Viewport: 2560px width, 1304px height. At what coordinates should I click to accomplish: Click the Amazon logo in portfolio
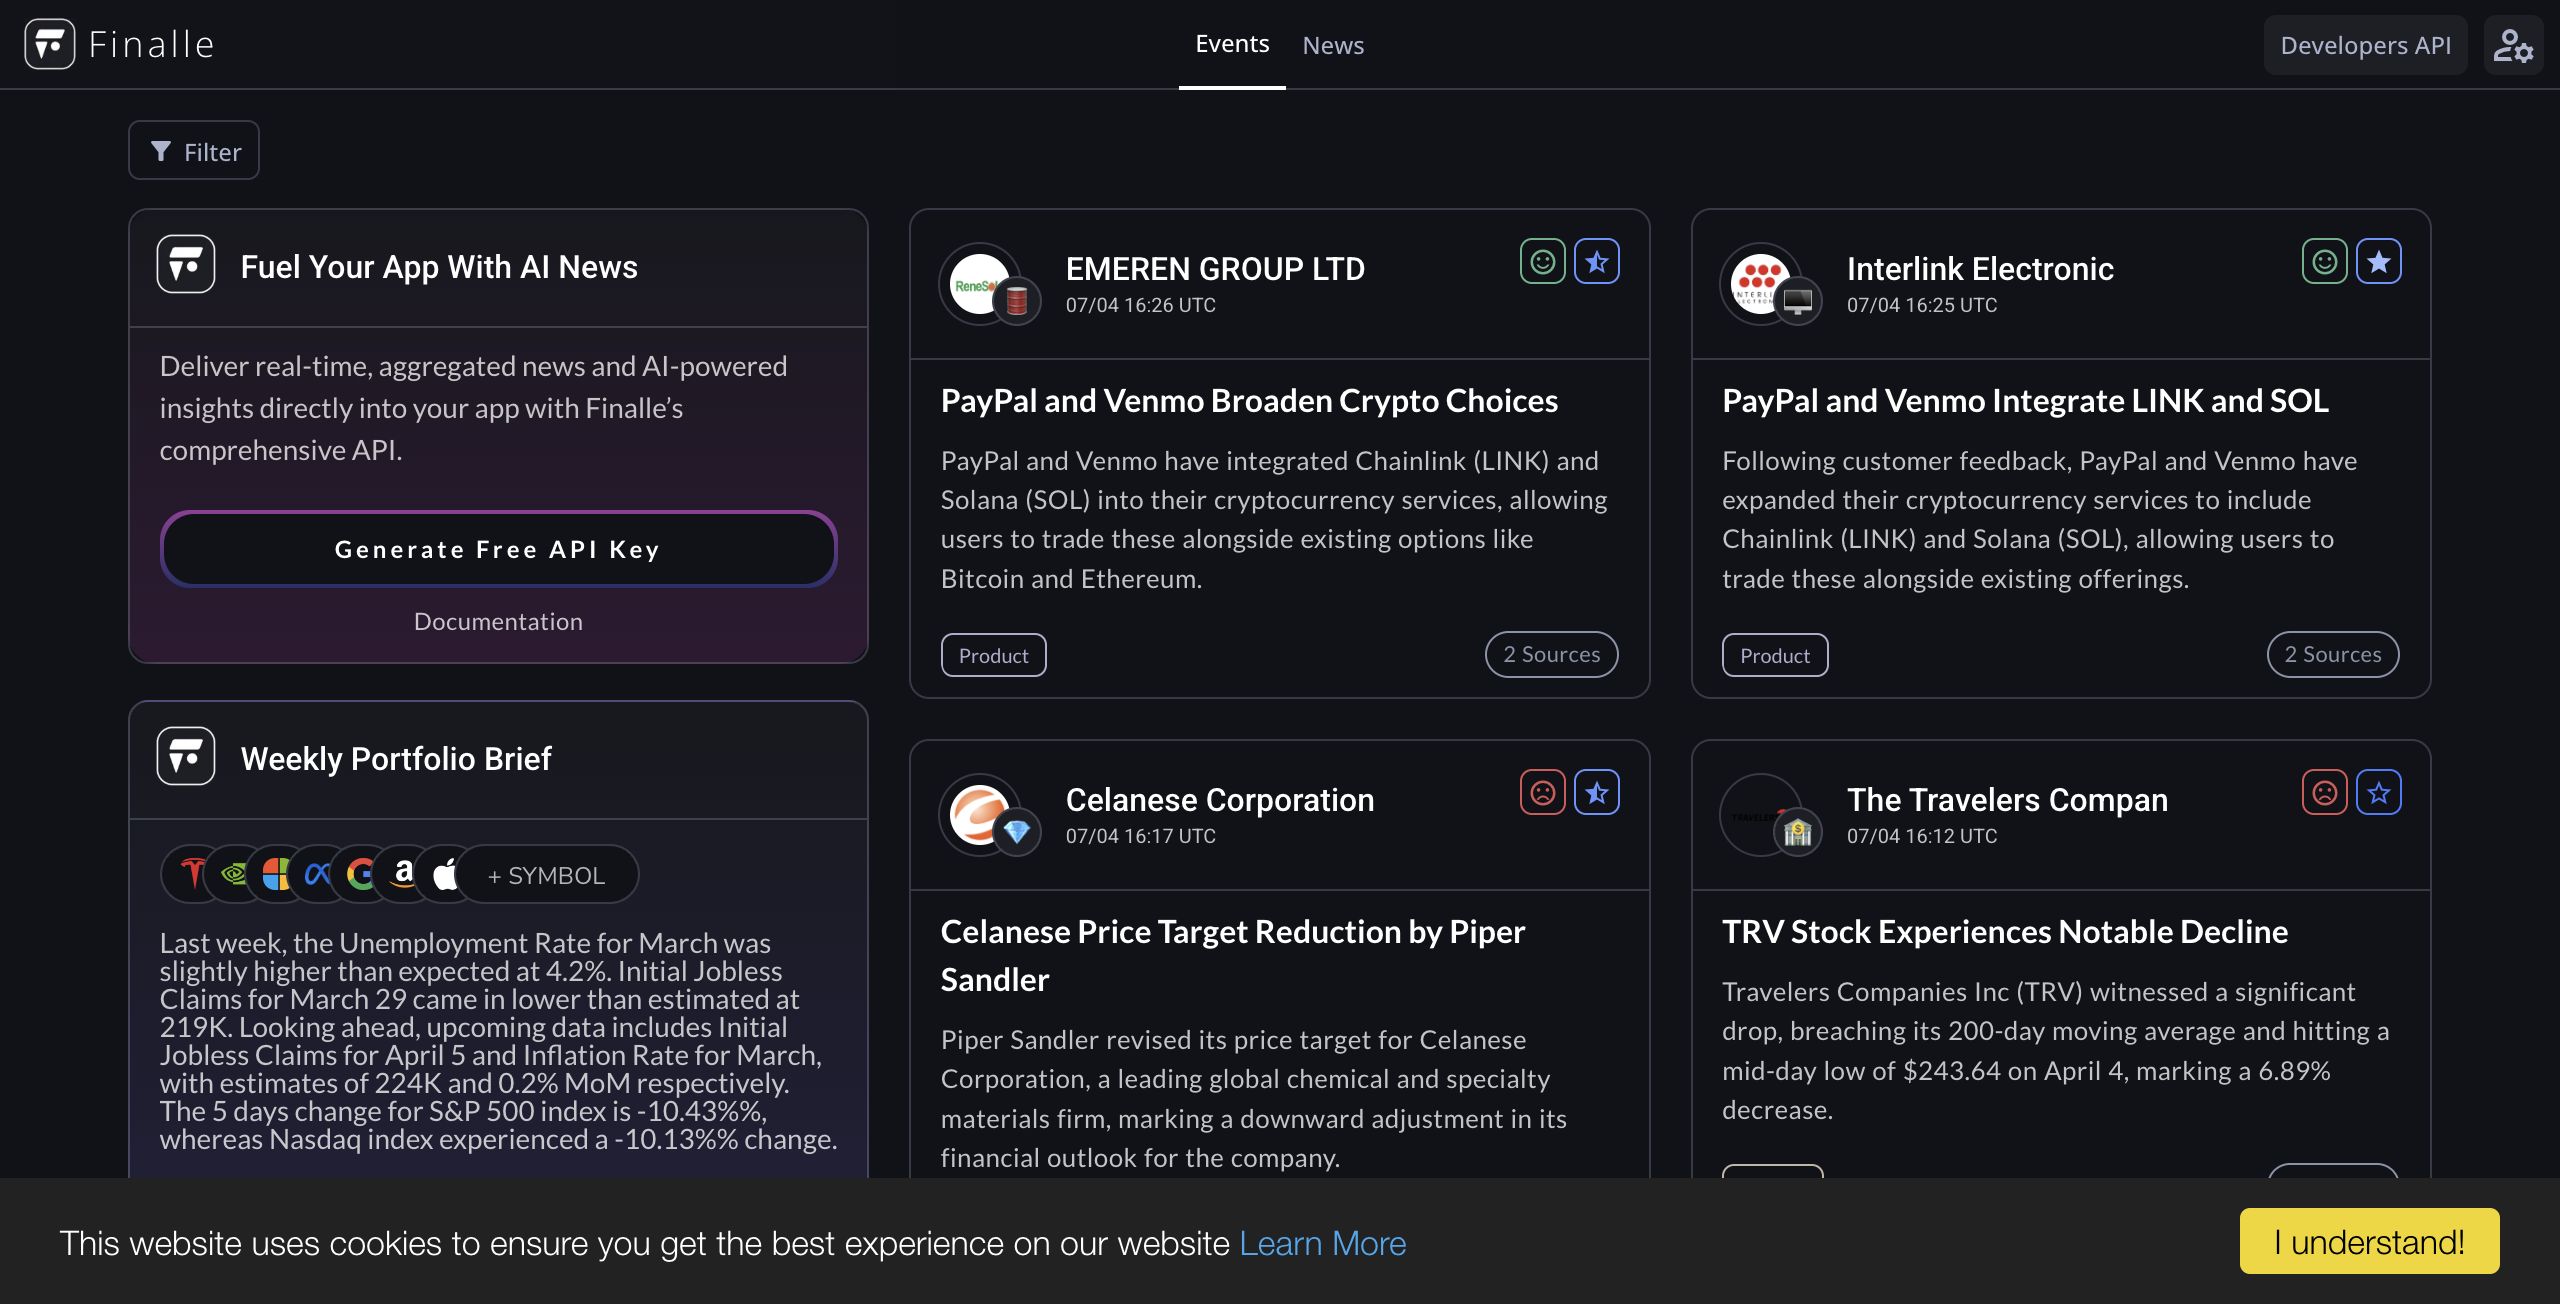tap(404, 873)
